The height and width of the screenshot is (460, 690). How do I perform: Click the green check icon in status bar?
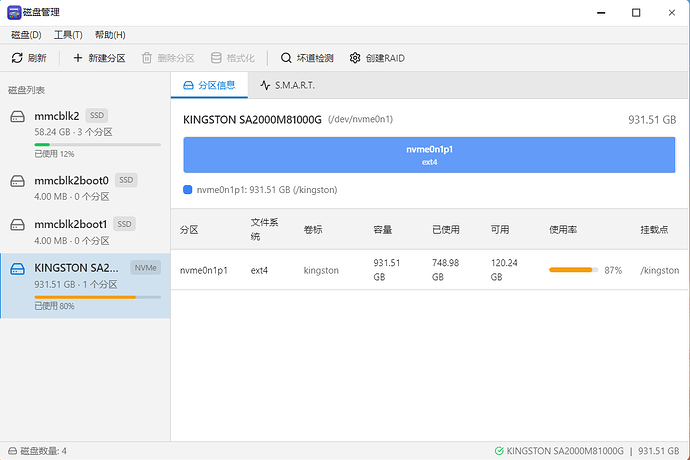click(x=499, y=451)
